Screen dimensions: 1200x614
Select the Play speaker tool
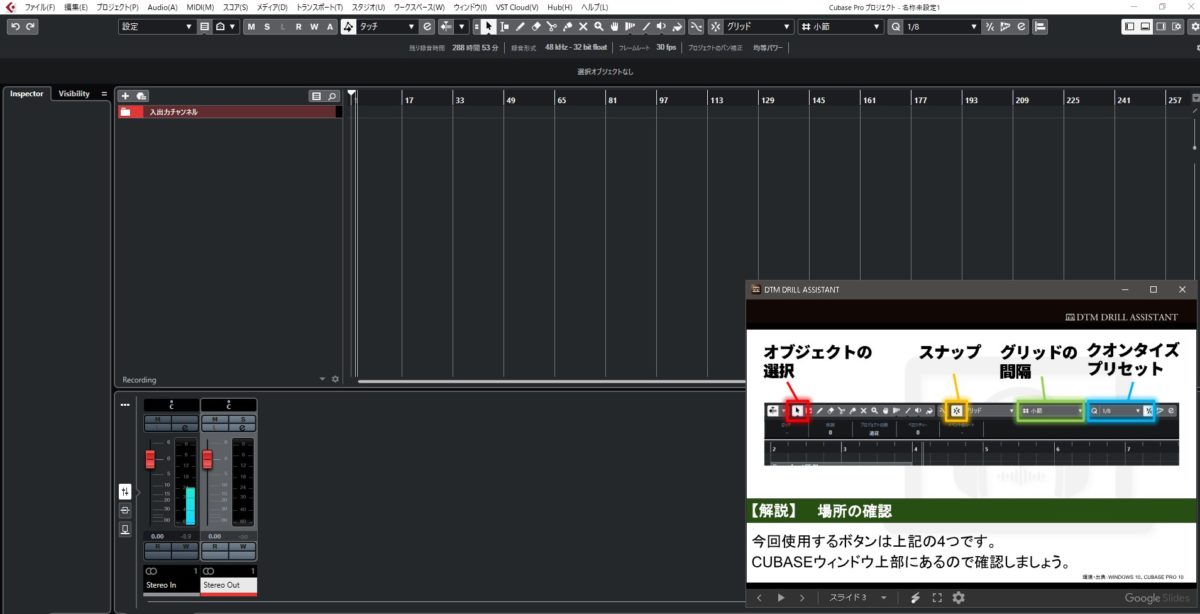click(x=661, y=27)
